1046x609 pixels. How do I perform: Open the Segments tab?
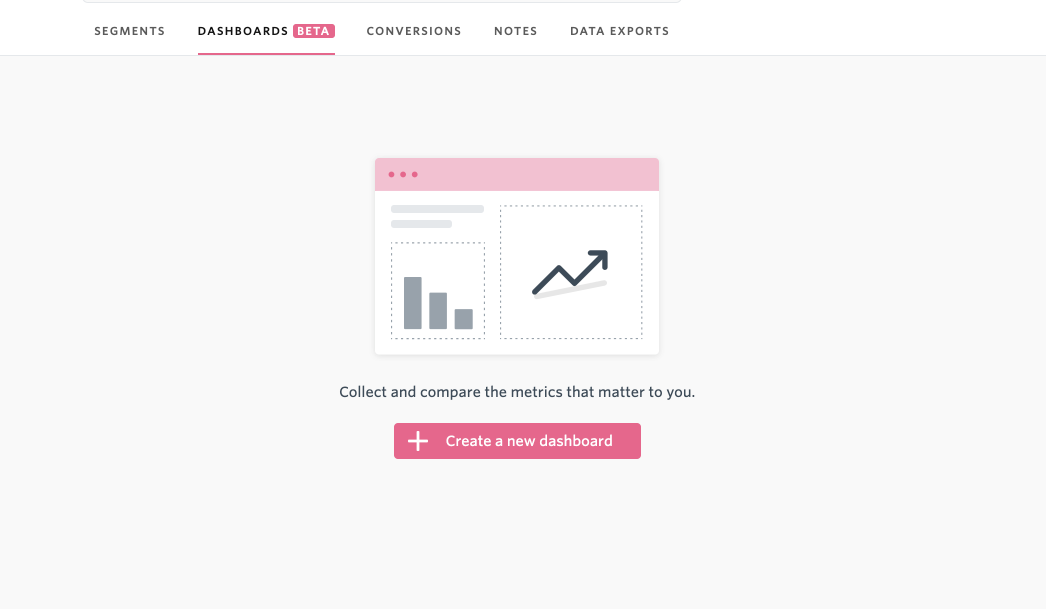tap(129, 31)
